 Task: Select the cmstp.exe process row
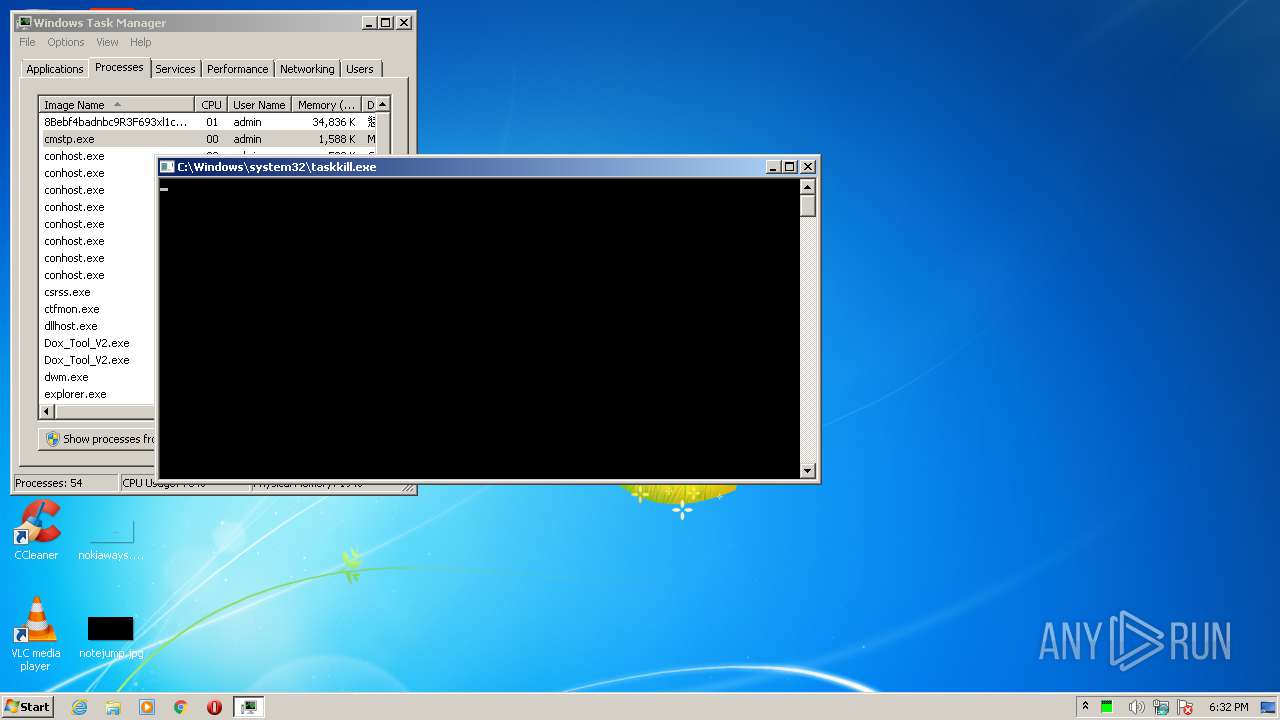[x=208, y=139]
